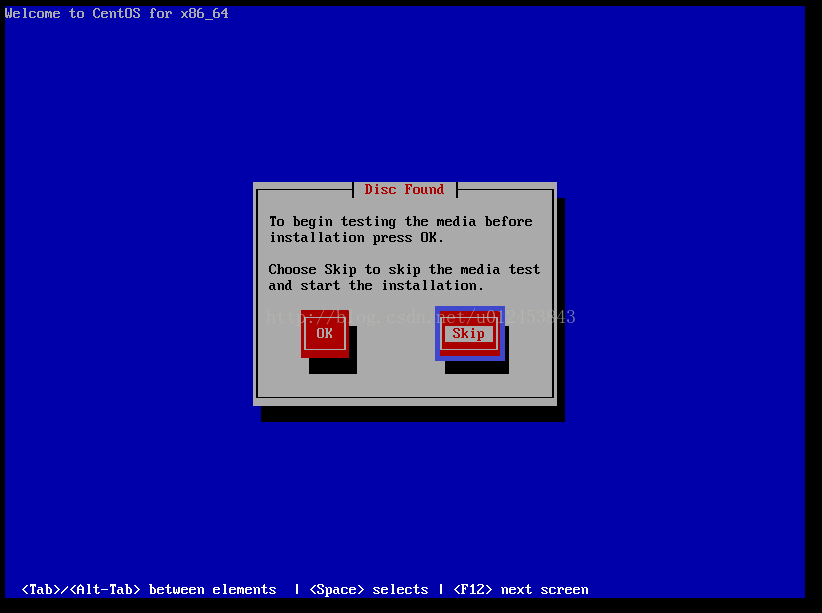Click the '<Tab>/<Alt-Tab> between elements' hint
The height and width of the screenshot is (613, 822).
point(149,589)
